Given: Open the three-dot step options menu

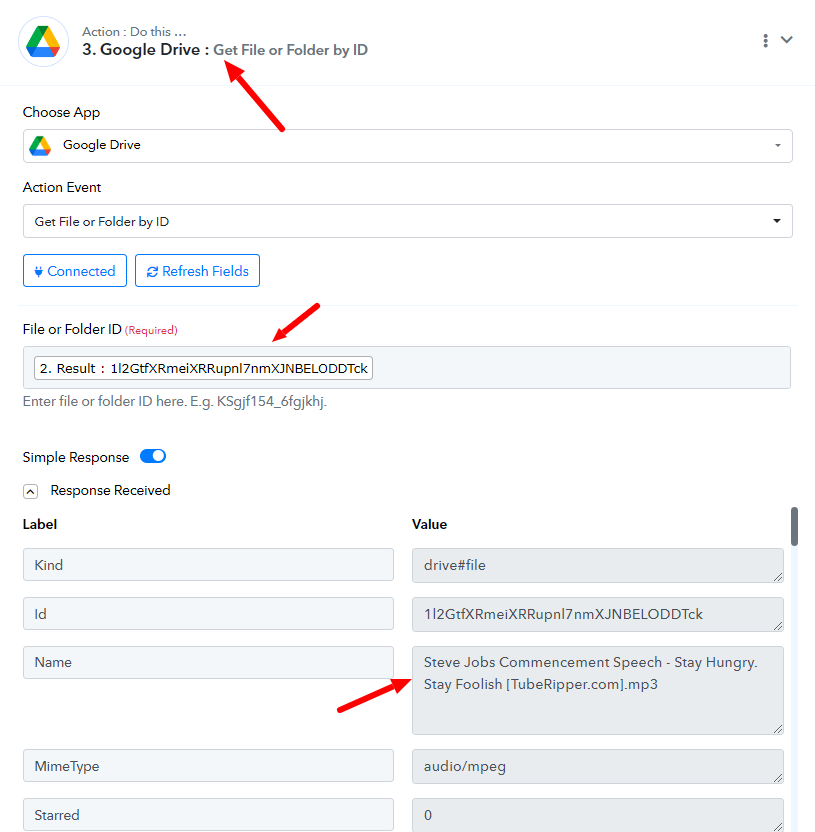Looking at the screenshot, I should point(765,41).
